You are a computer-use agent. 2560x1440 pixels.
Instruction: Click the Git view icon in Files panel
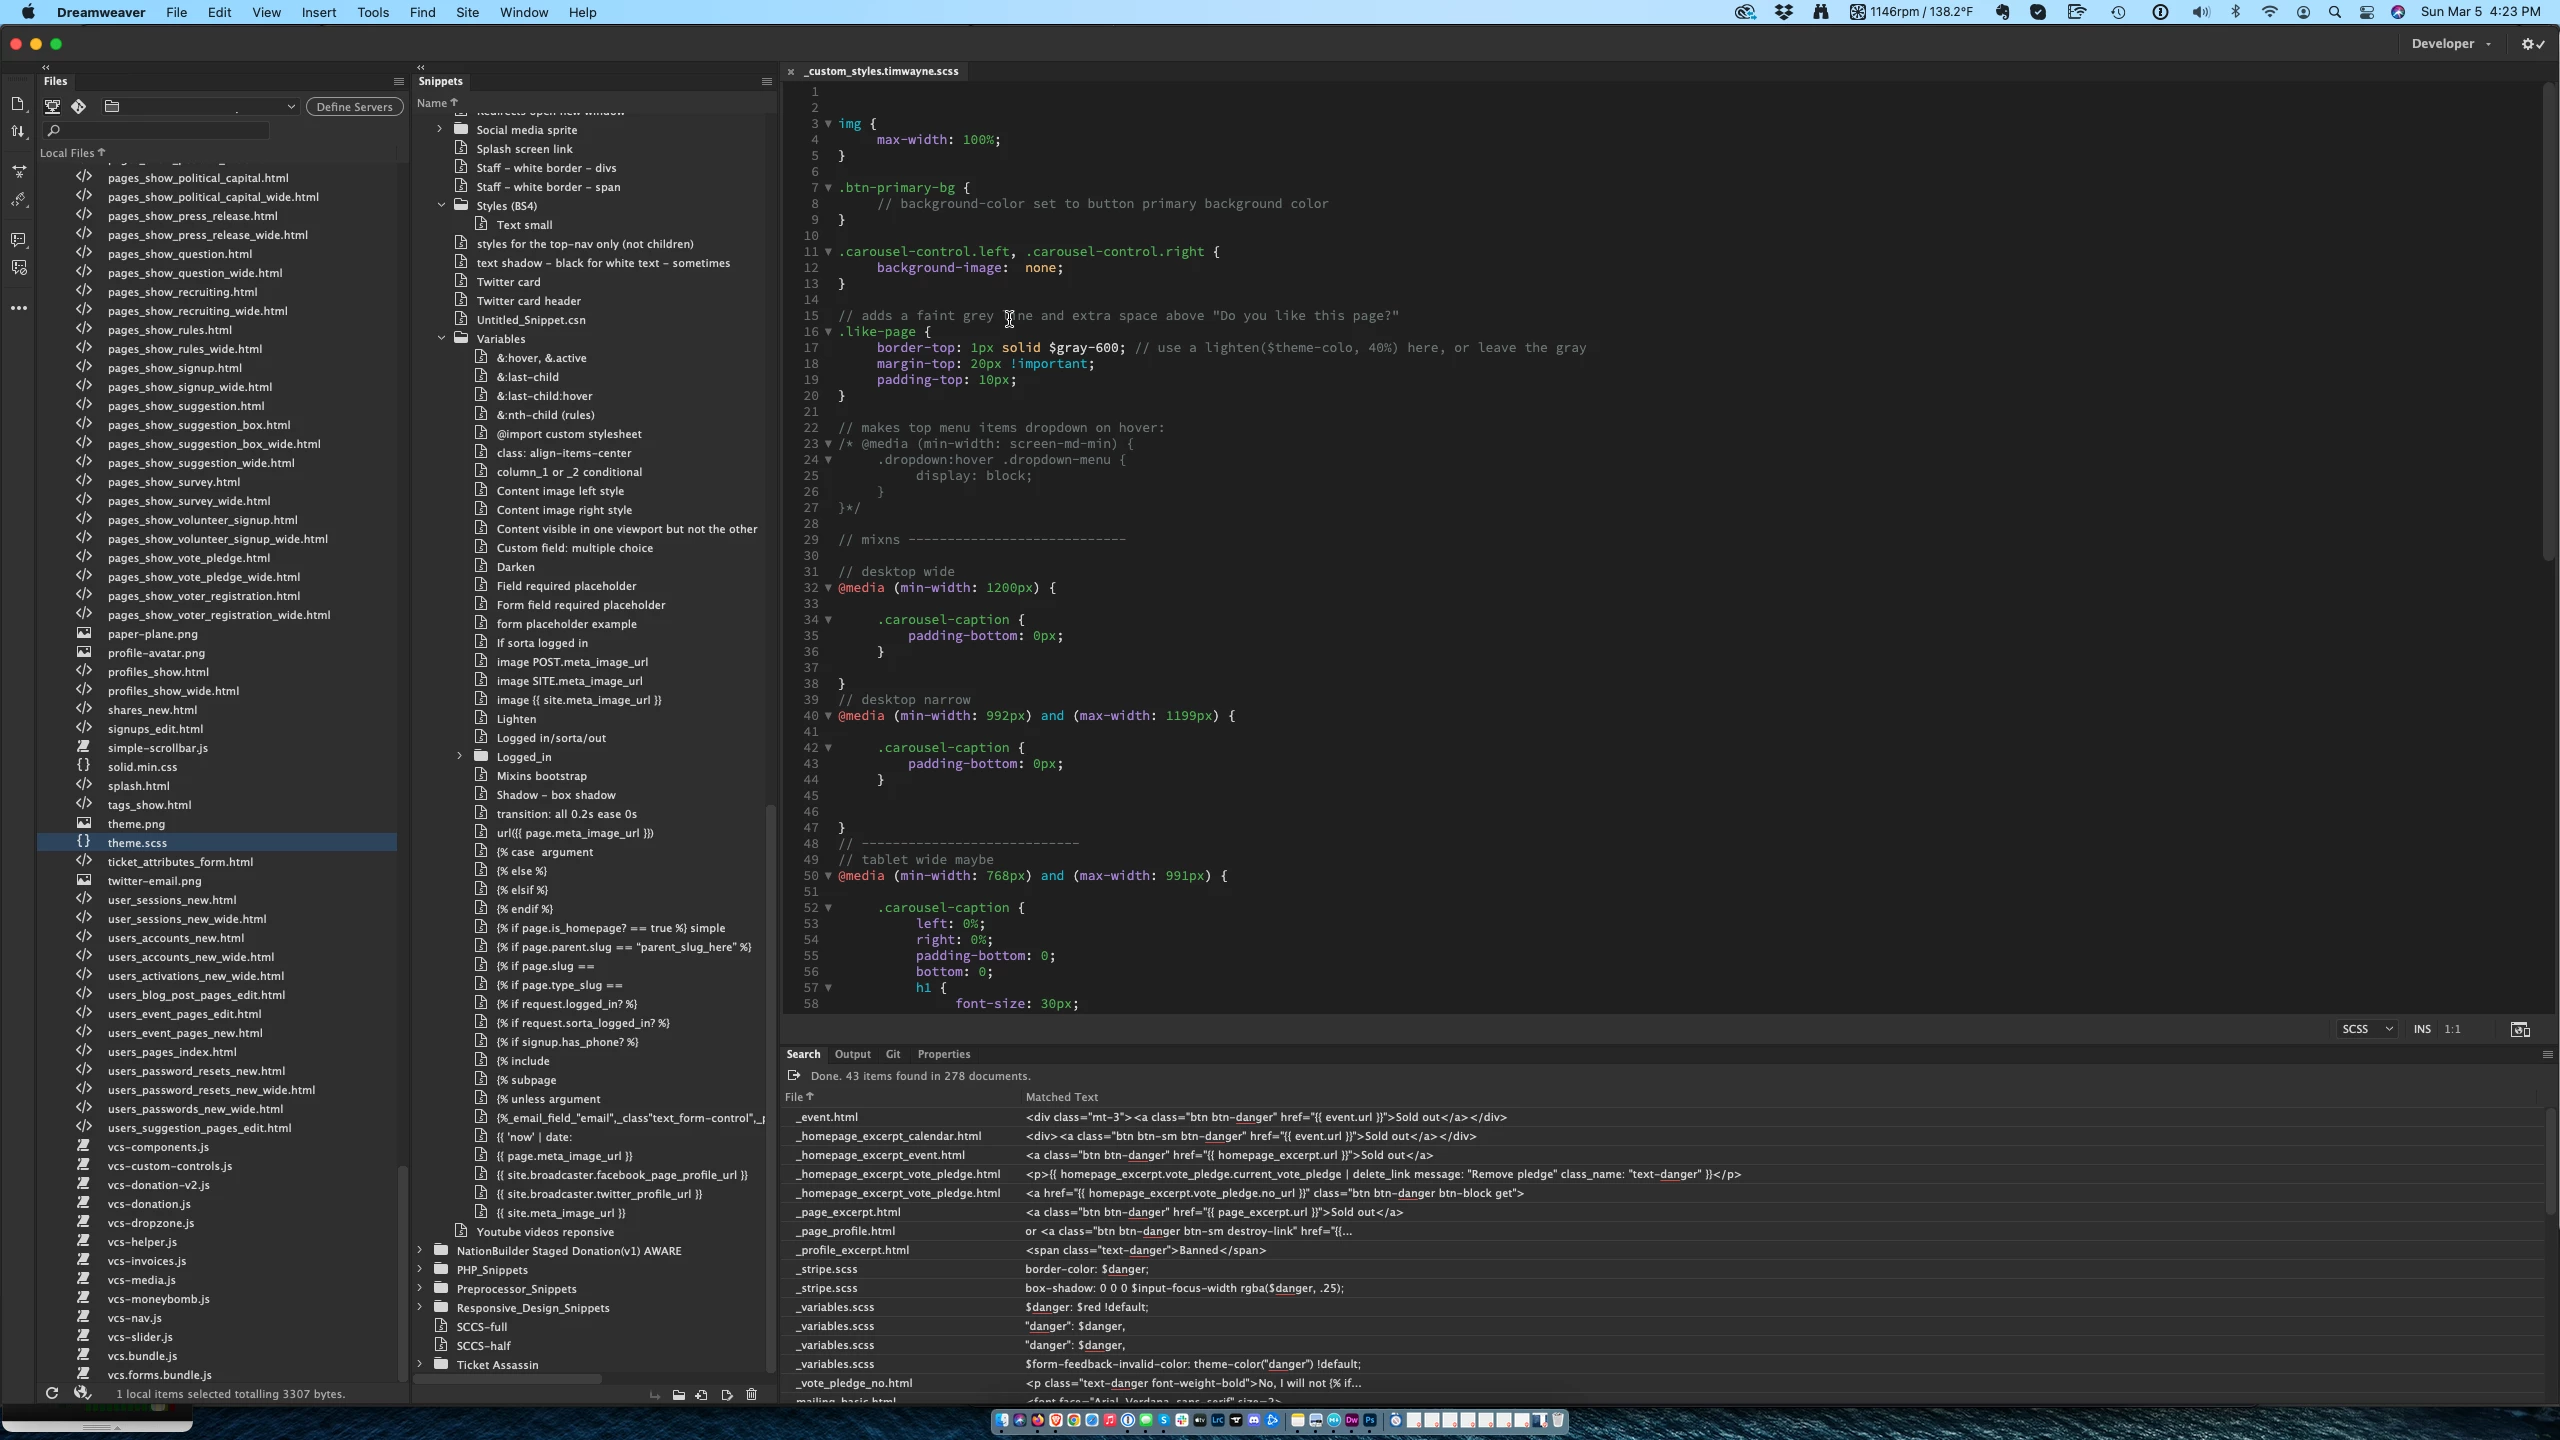coord(79,106)
